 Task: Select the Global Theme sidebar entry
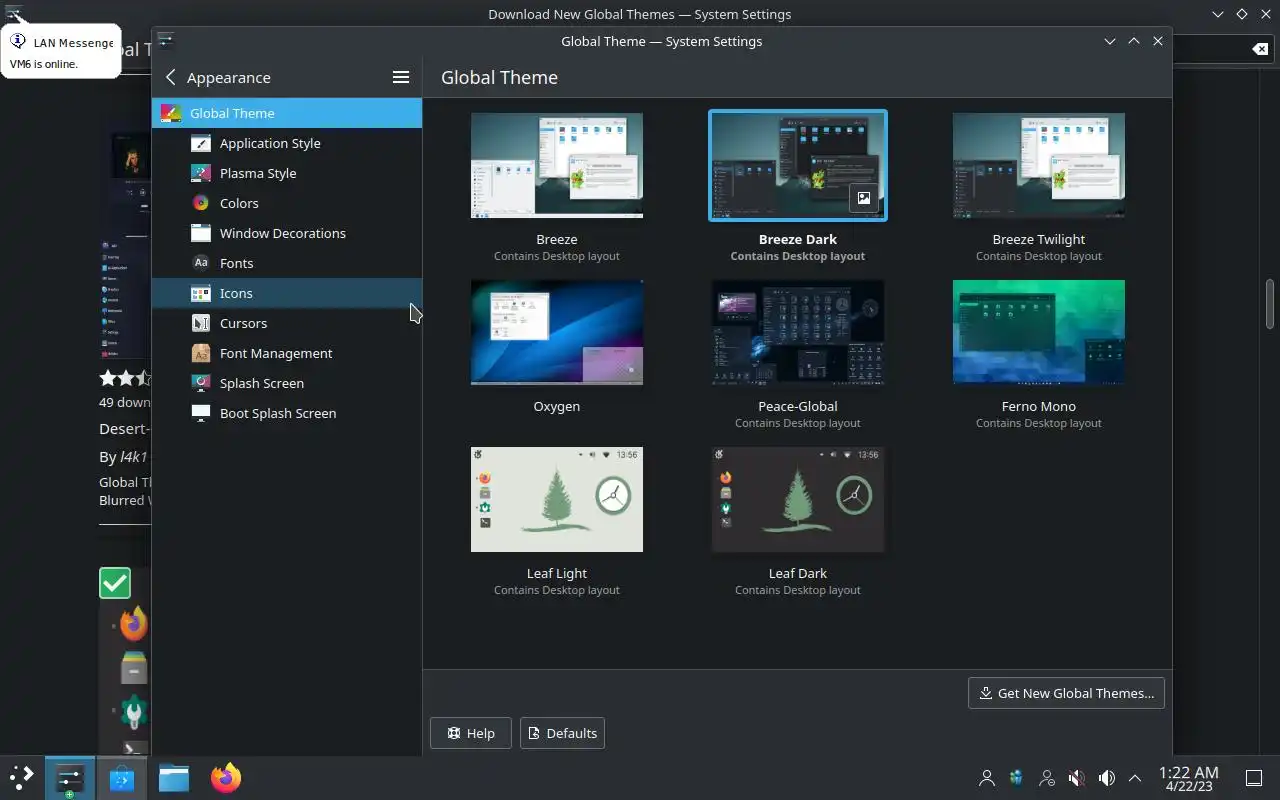tap(286, 113)
